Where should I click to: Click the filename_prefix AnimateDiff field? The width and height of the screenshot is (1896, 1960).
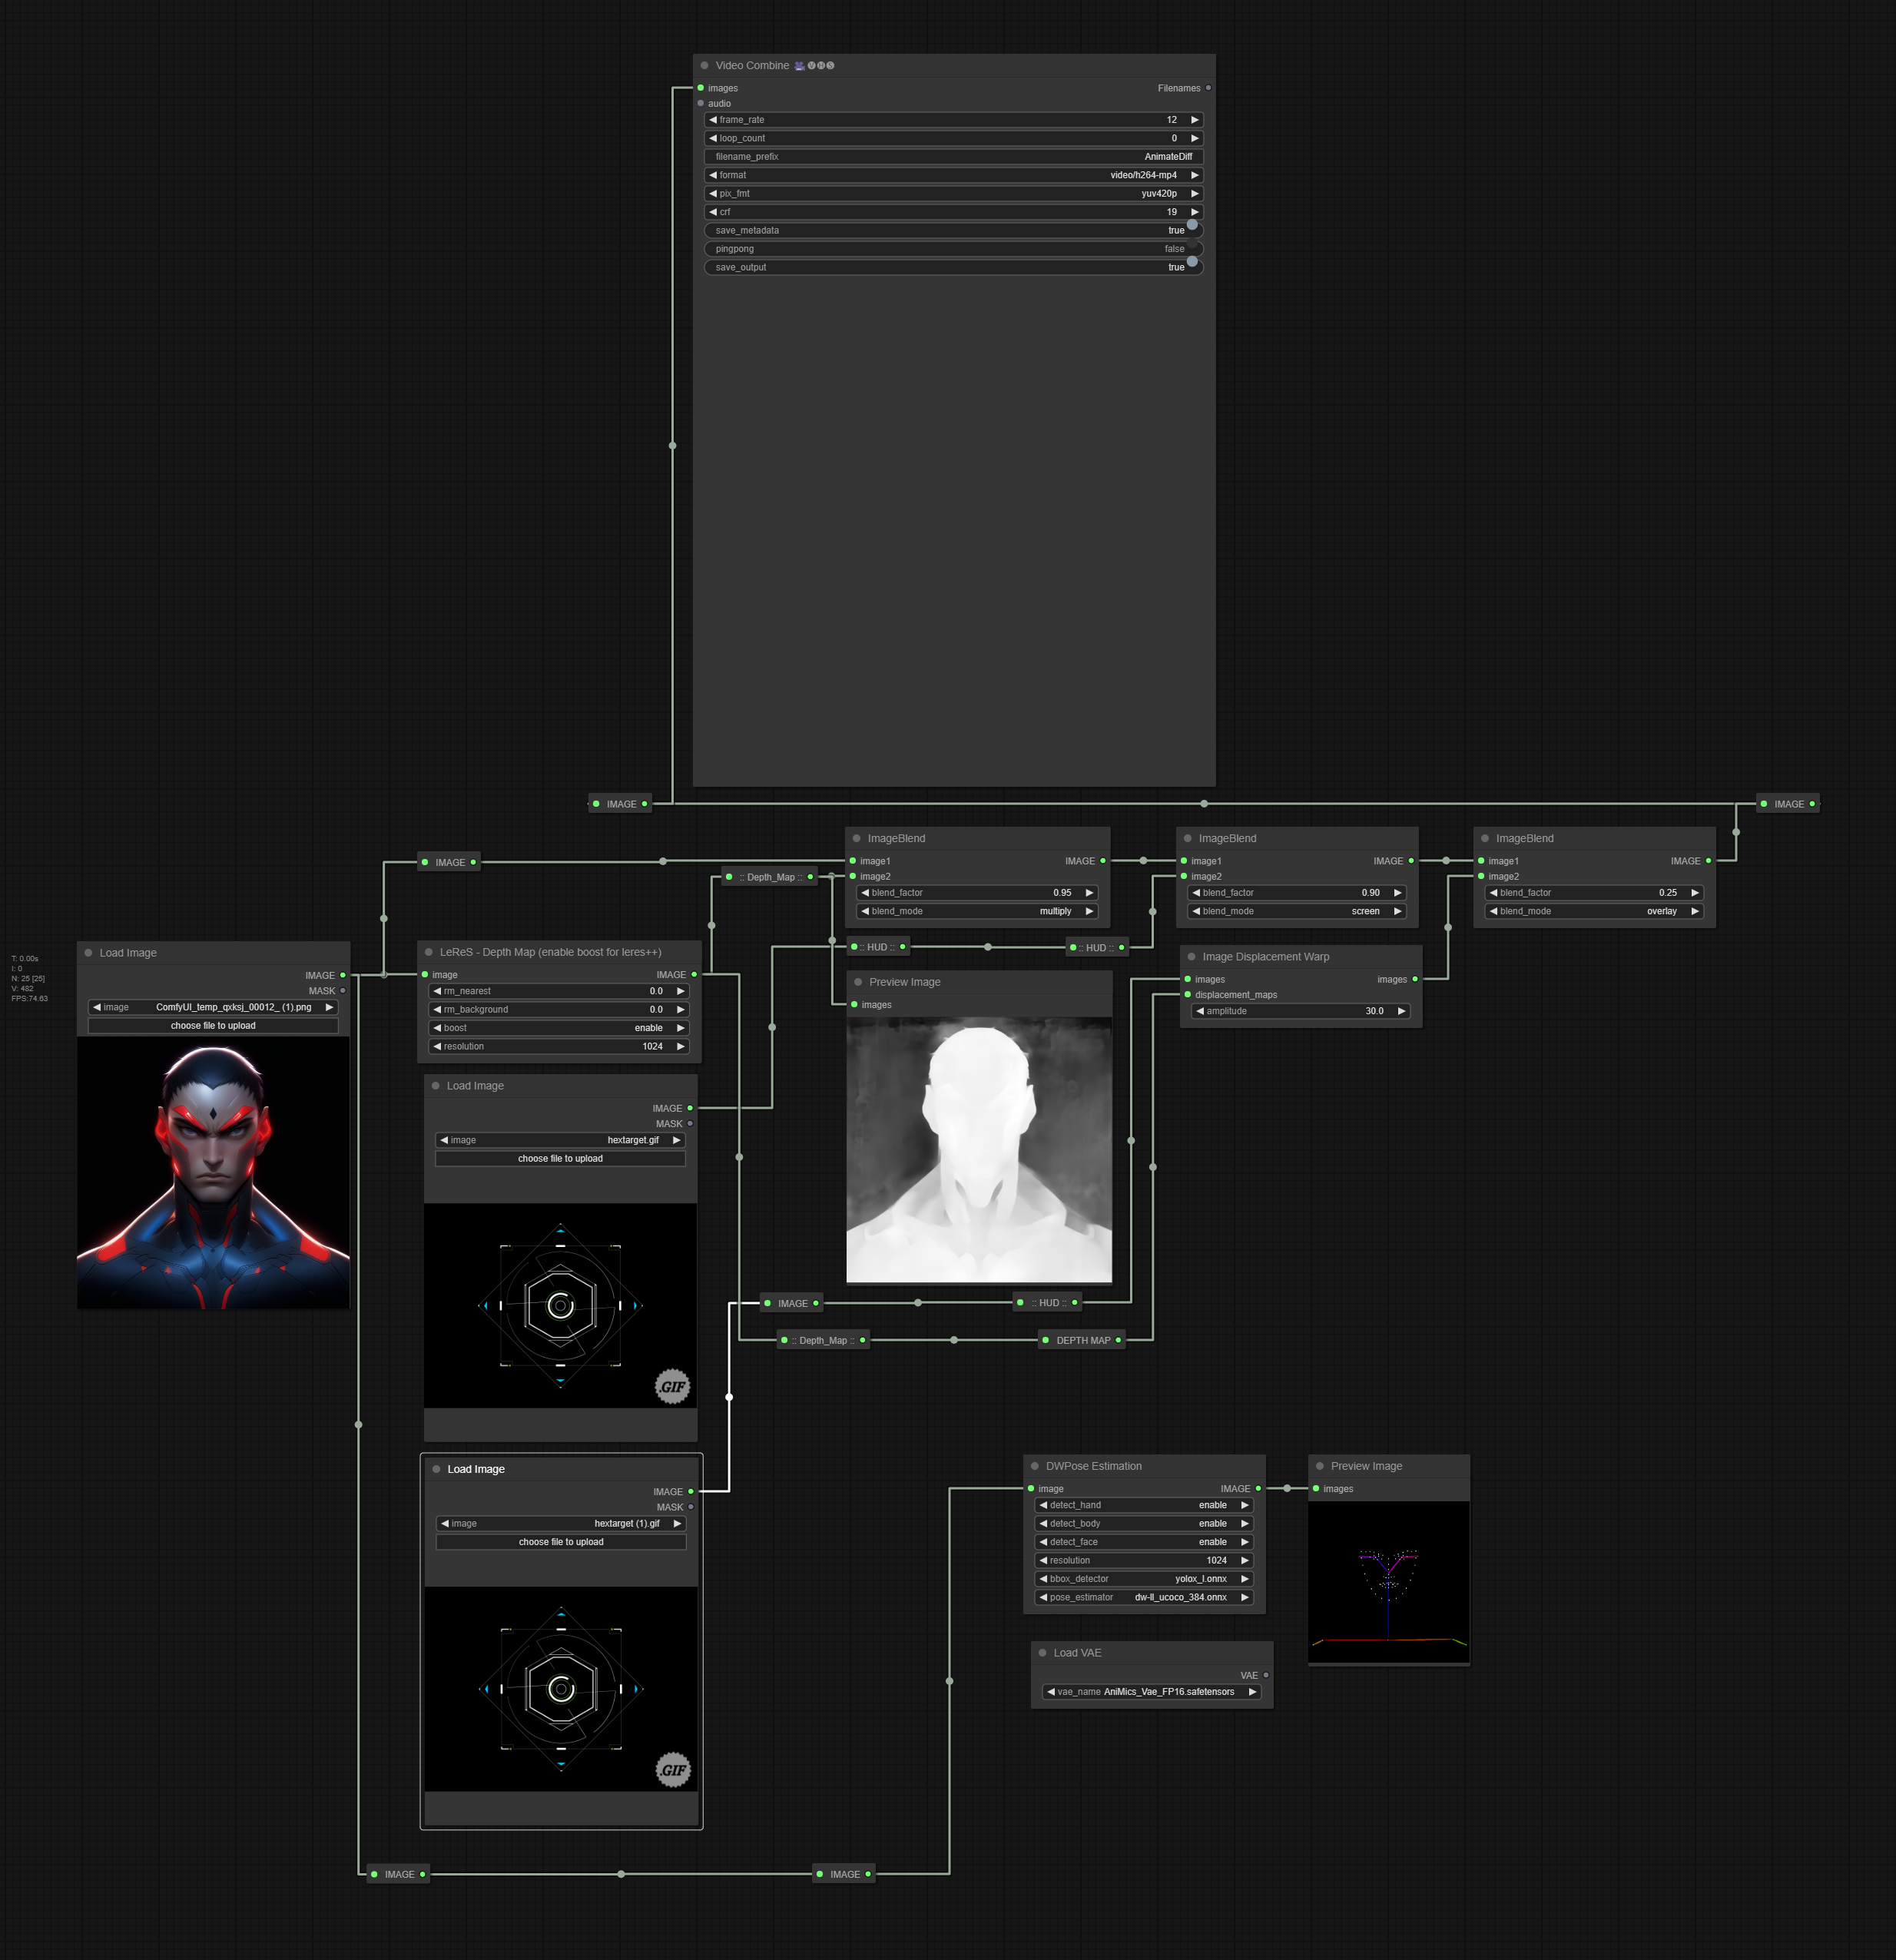[953, 157]
